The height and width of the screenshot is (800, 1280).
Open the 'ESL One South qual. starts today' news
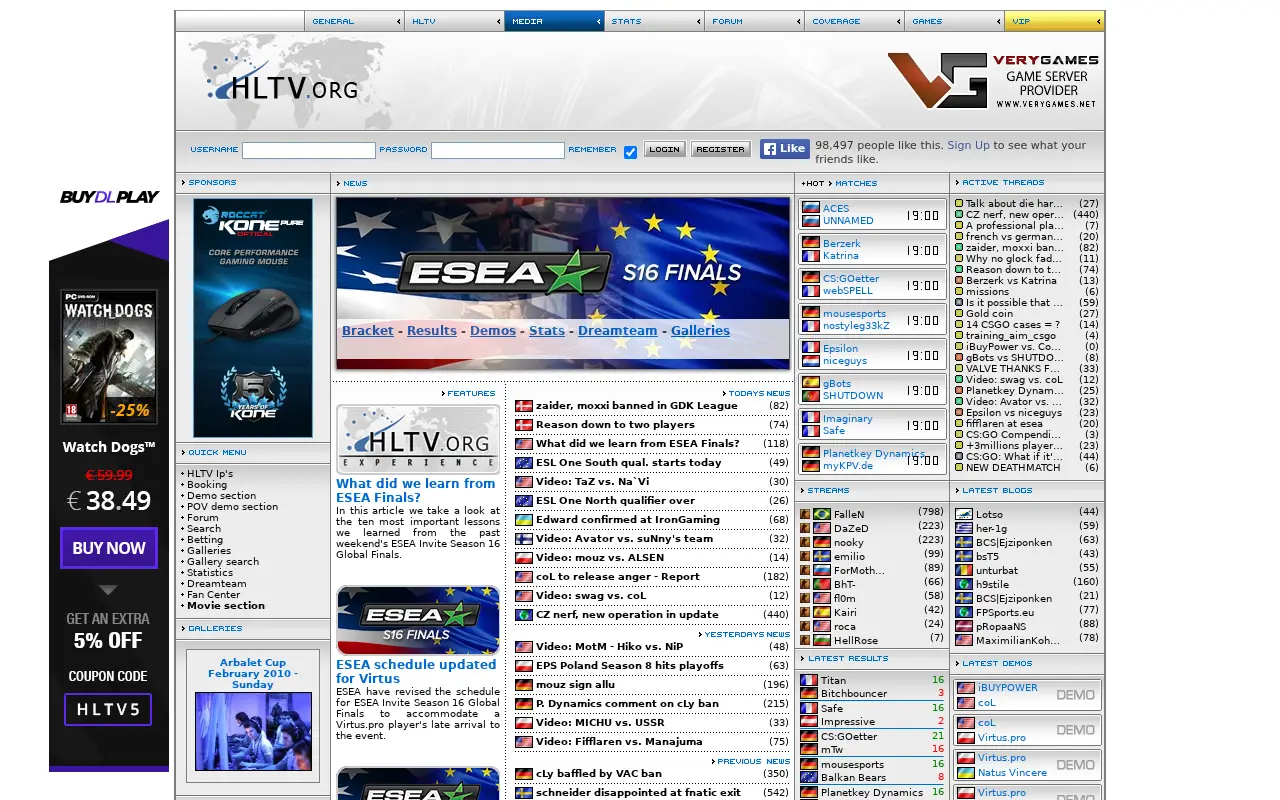pyautogui.click(x=628, y=463)
